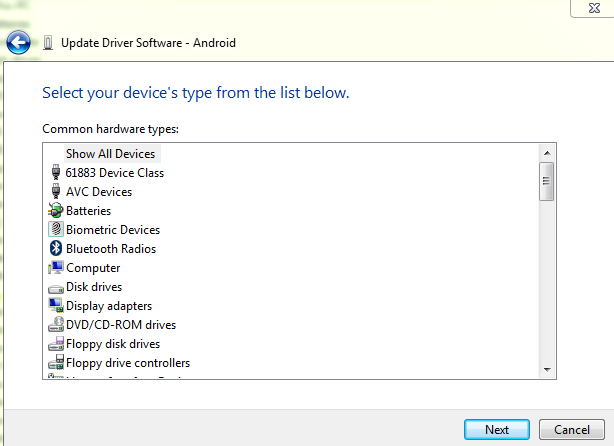
Task: Click the DVD/CD-ROM drives icon
Action: 55,325
